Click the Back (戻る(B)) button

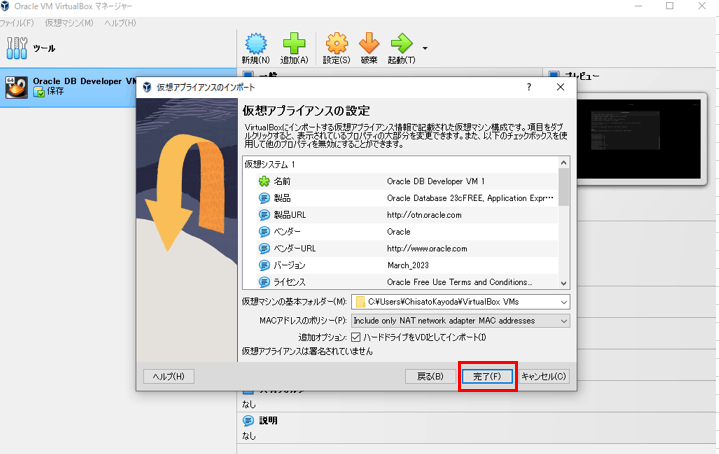430,376
